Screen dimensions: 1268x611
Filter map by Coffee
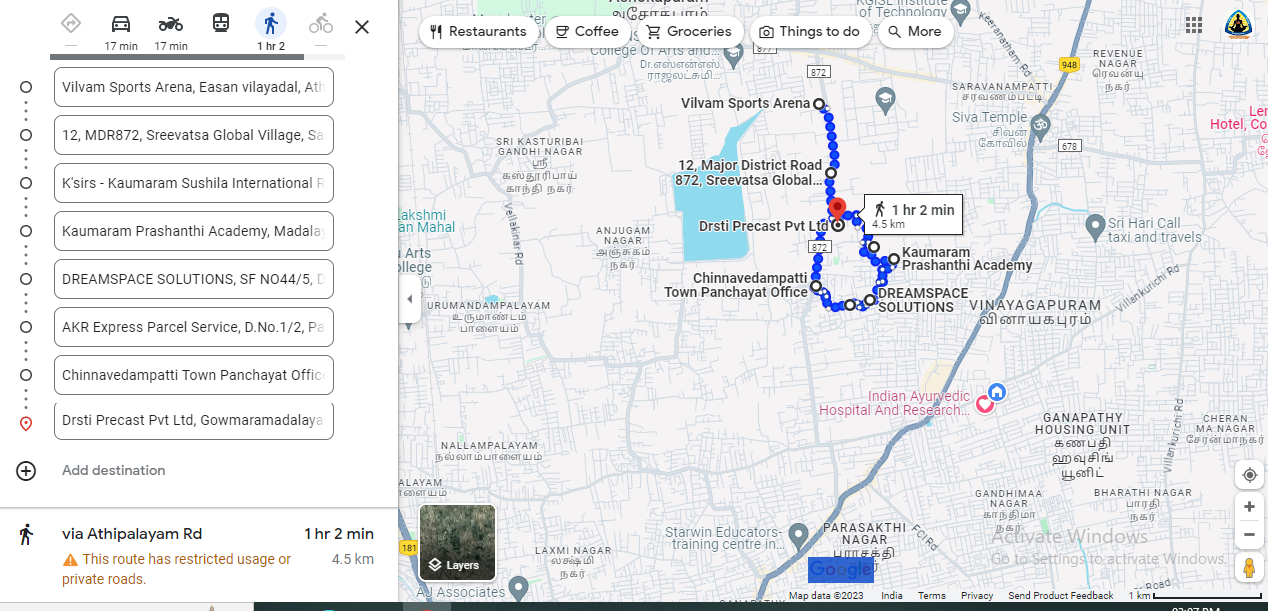587,32
